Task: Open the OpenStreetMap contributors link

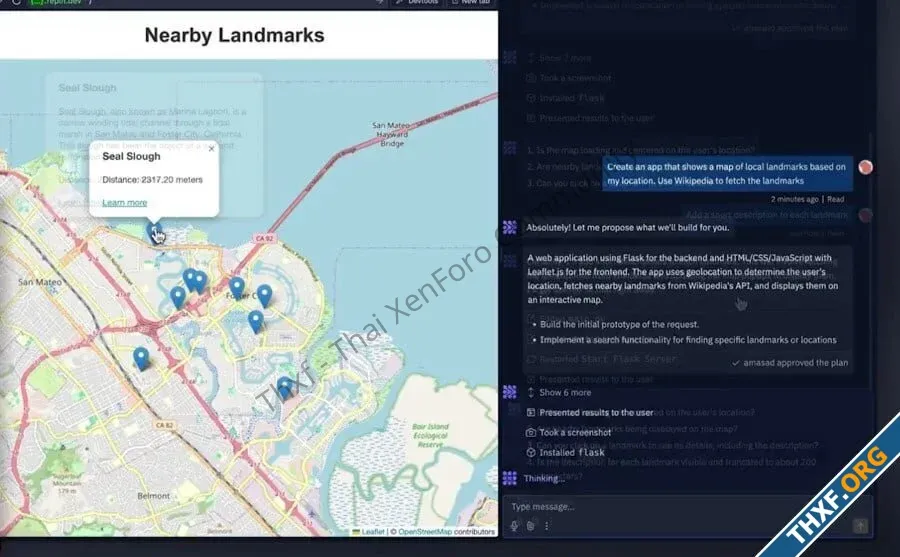Action: [446, 532]
